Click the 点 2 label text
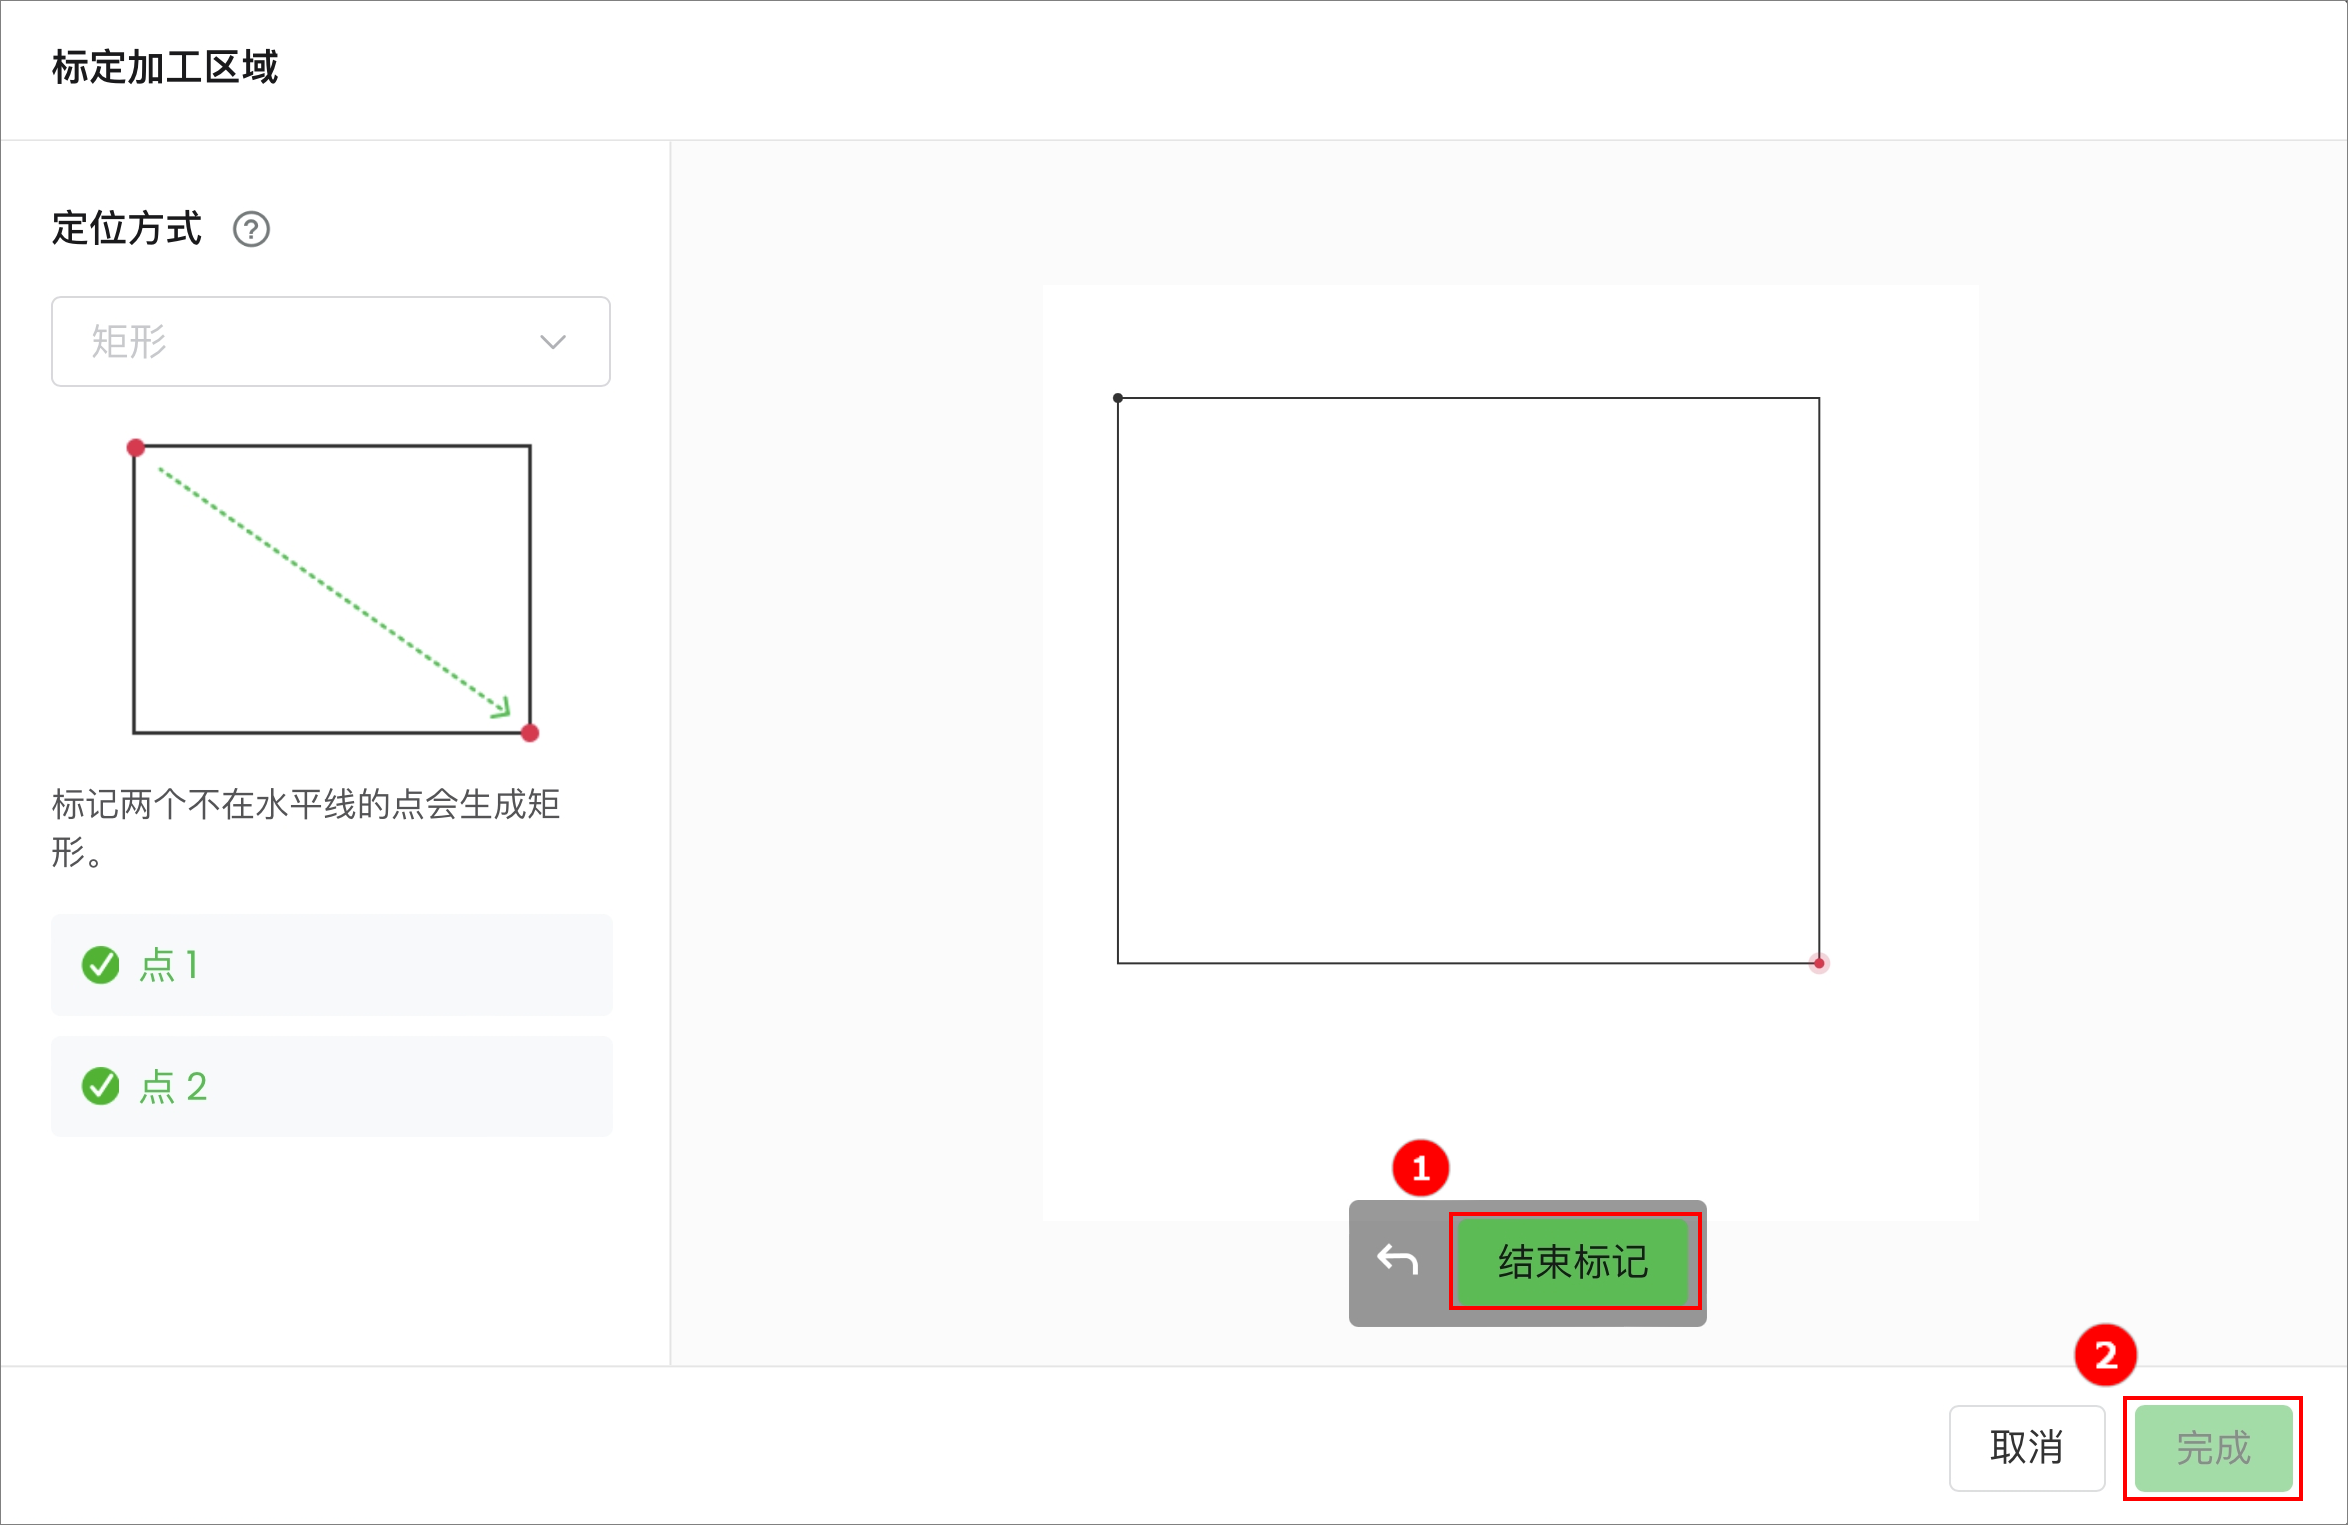Screen dimensions: 2348x1525 pyautogui.click(x=173, y=1086)
